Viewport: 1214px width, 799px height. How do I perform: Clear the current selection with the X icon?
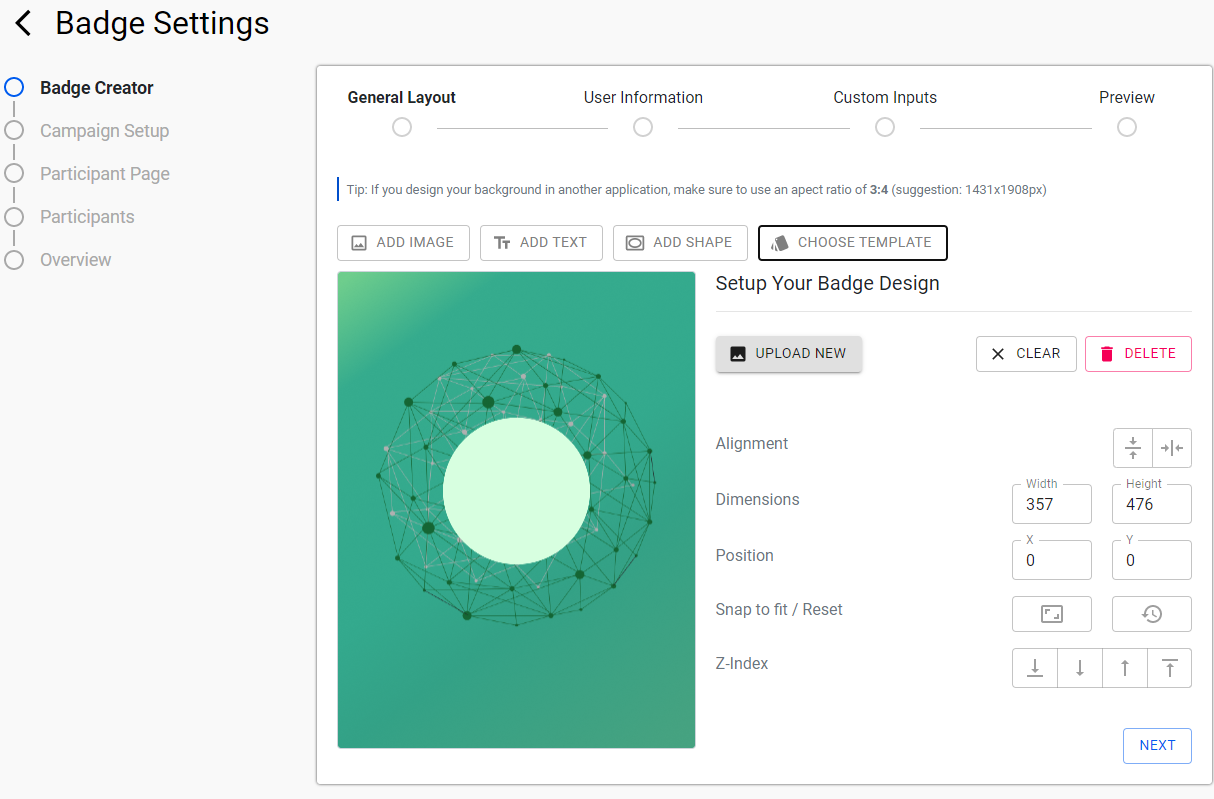[1026, 353]
